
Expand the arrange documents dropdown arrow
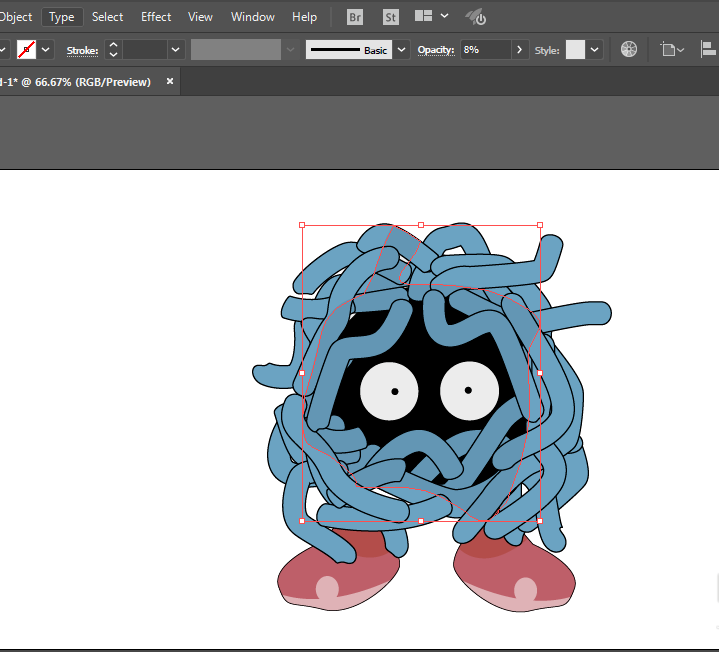pyautogui.click(x=444, y=16)
